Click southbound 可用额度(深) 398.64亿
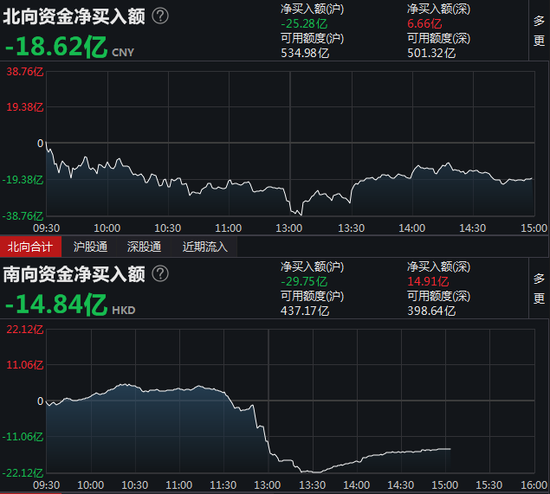Screen dimensions: 550x494 431,311
